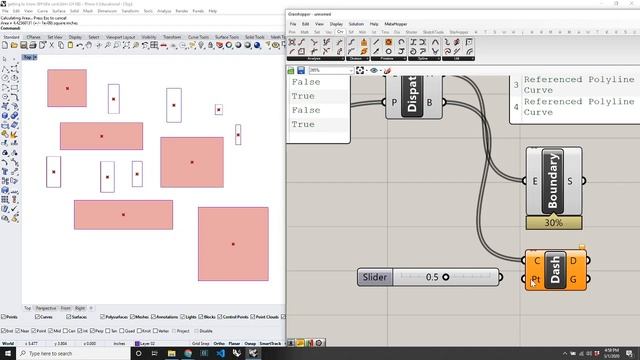Click the Grasshopper sketch brush icon
Screen dimensions: 640x360
(x=387, y=71)
